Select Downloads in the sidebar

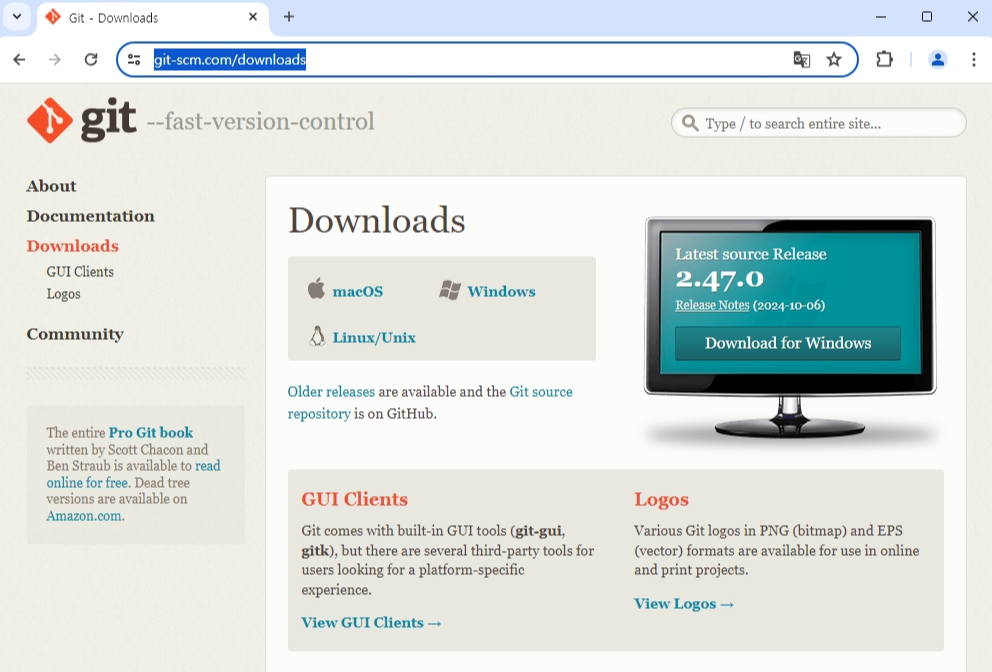[x=73, y=246]
